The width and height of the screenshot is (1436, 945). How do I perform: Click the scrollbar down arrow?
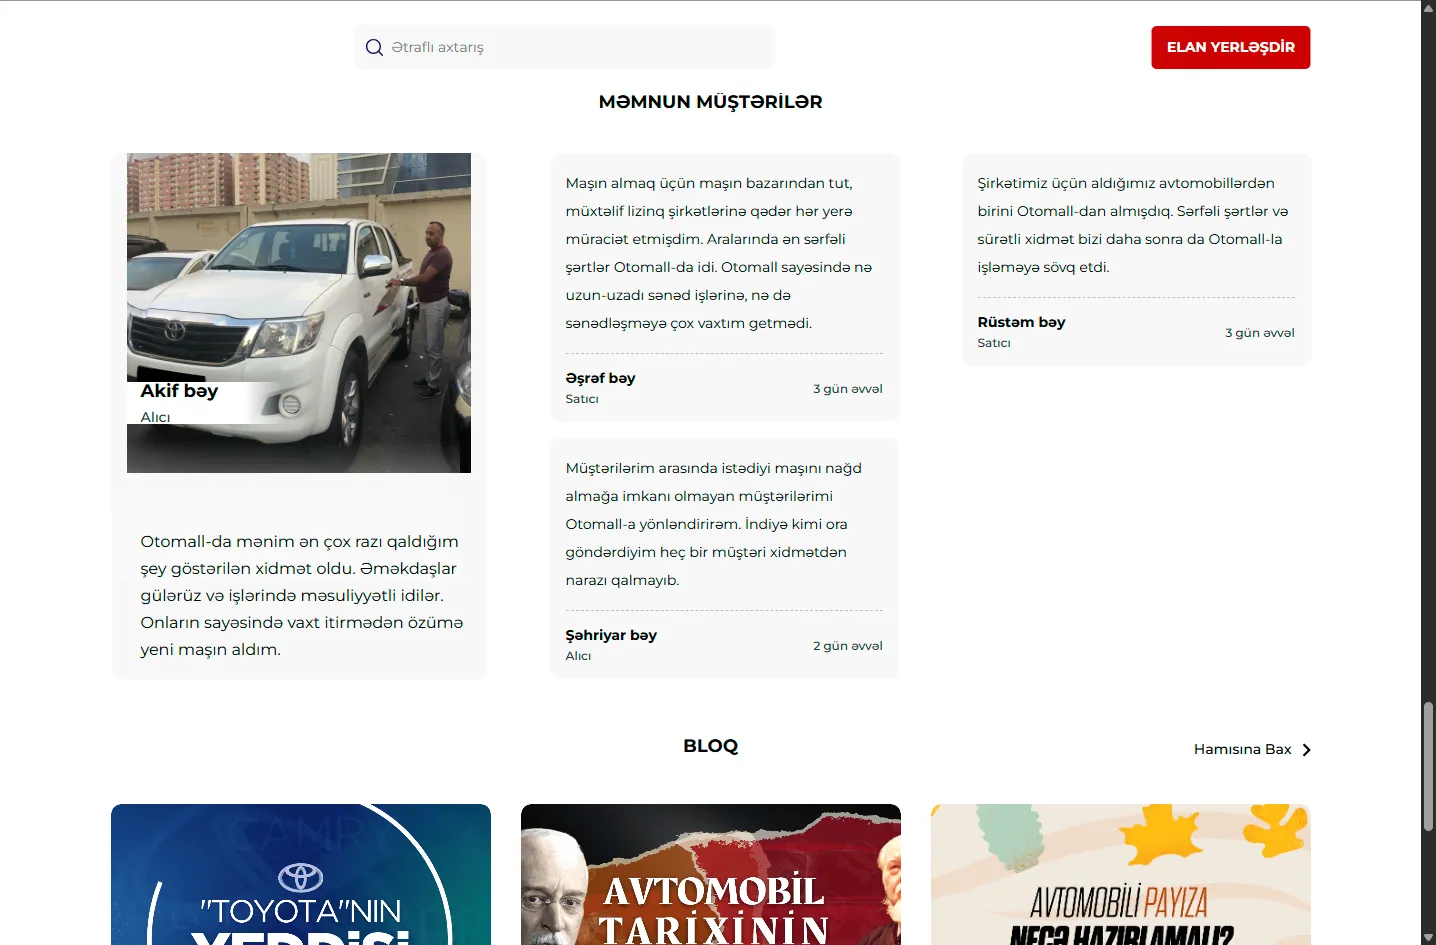[1429, 937]
